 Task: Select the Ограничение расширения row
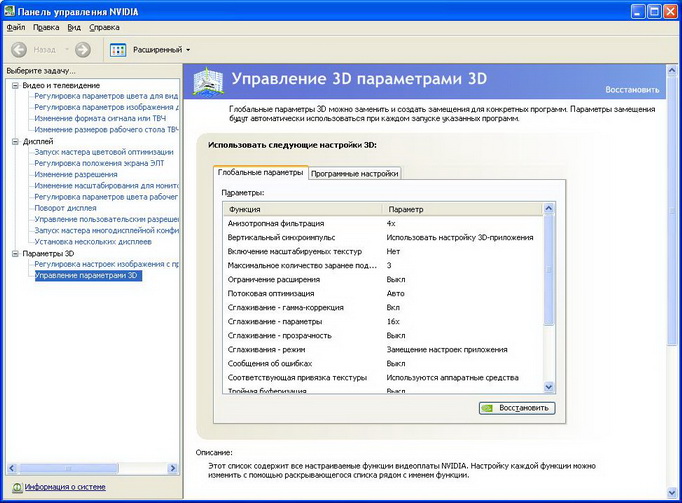pyautogui.click(x=383, y=279)
